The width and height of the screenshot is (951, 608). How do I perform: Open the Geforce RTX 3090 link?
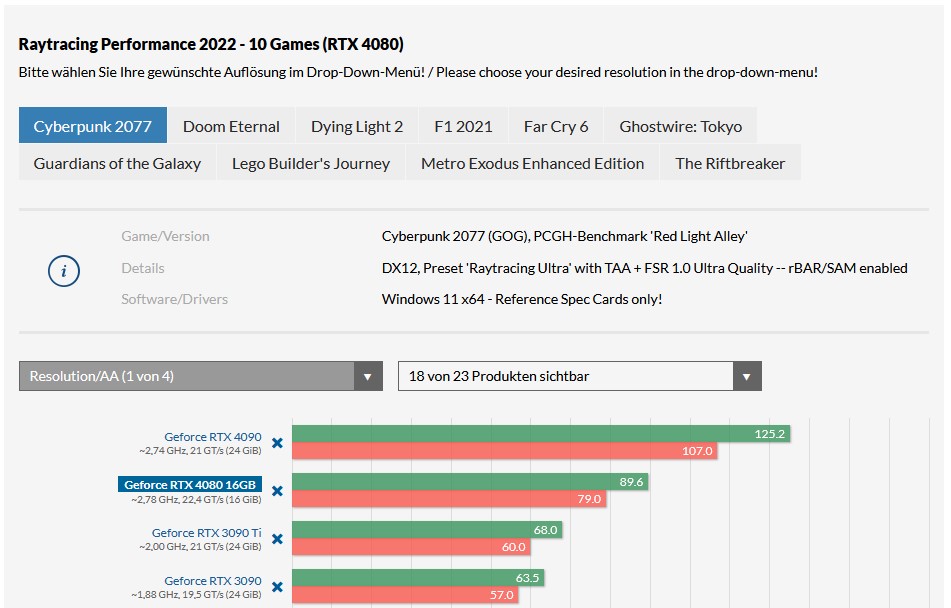(x=213, y=581)
